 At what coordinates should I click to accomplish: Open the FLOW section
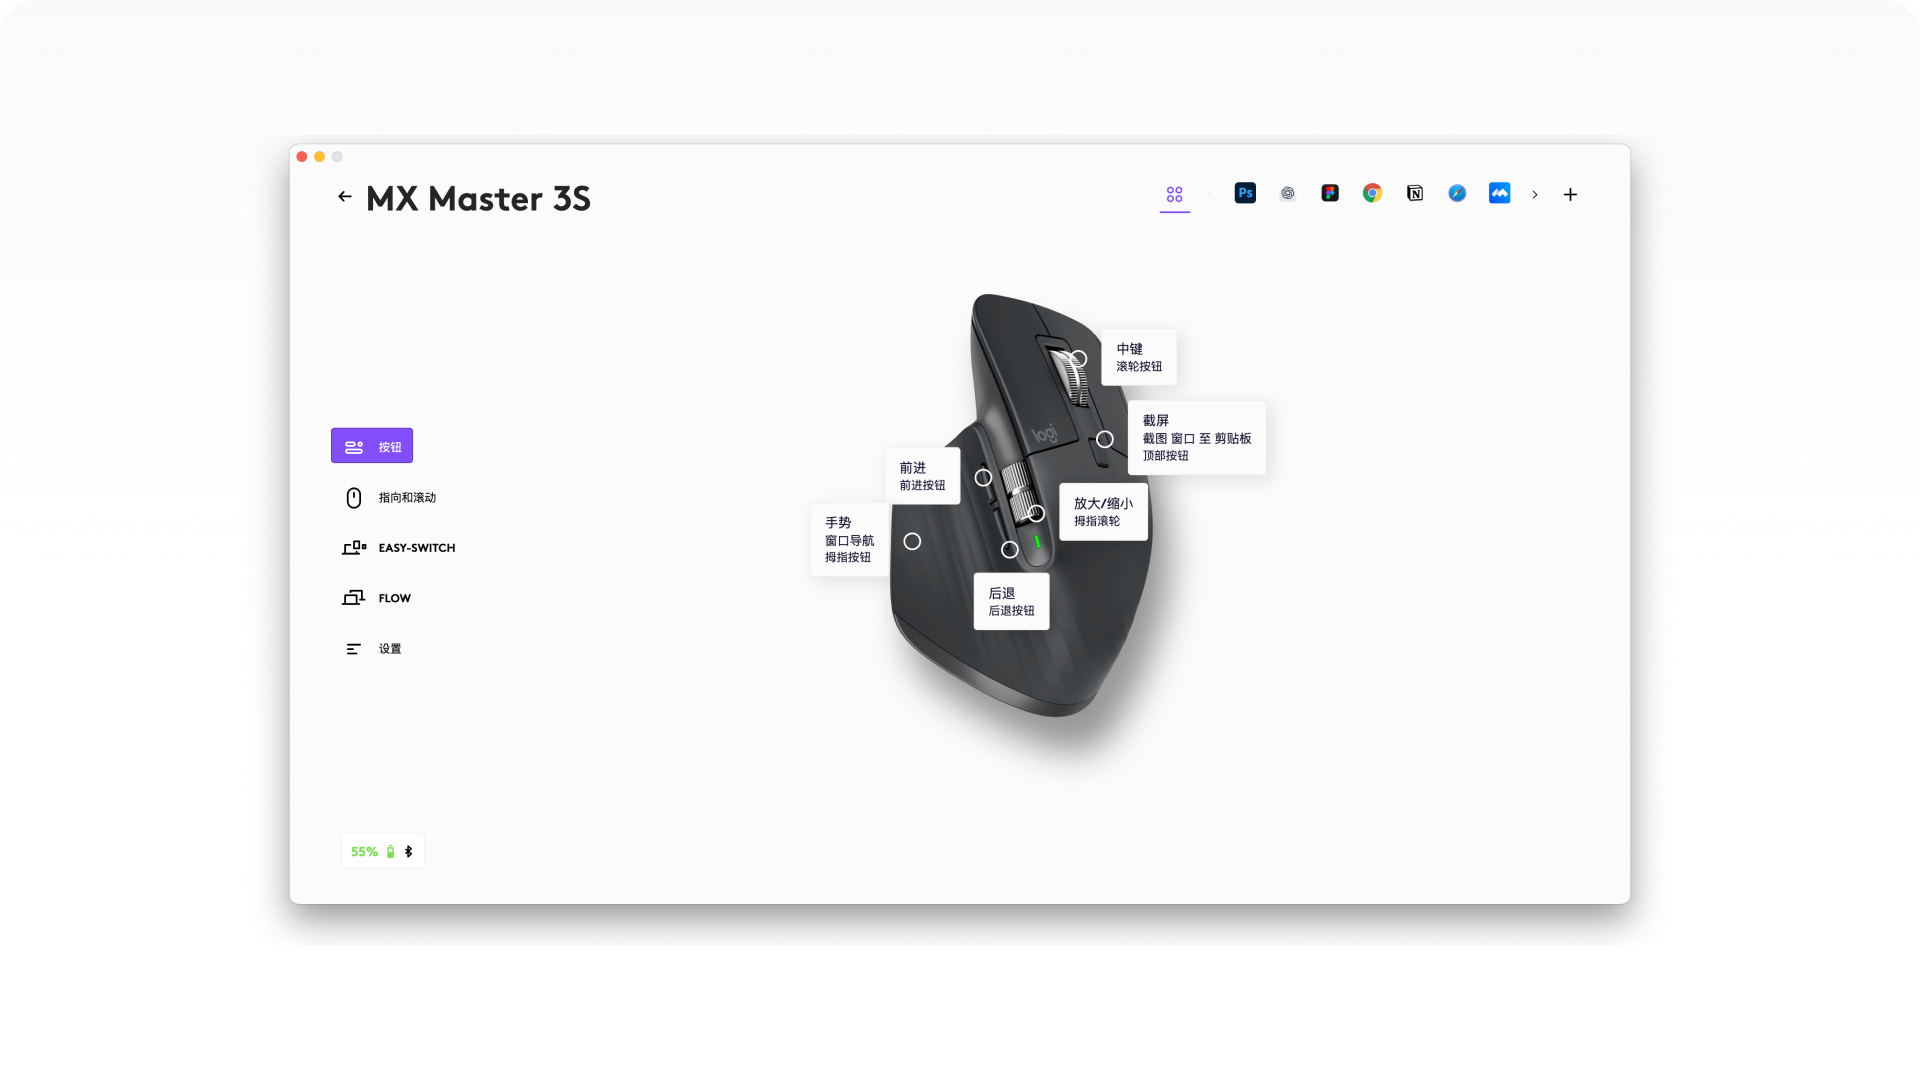click(377, 598)
